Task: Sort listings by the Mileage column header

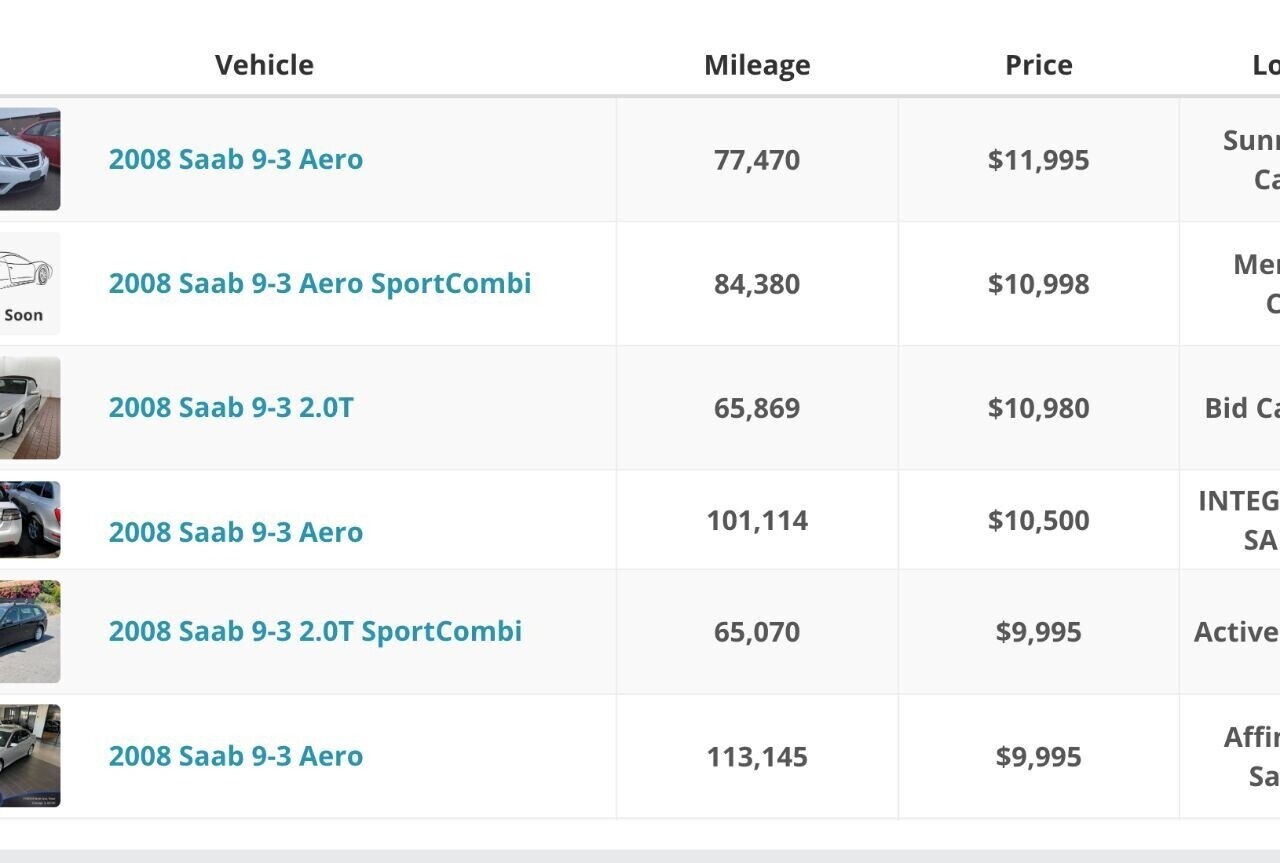Action: 757,65
